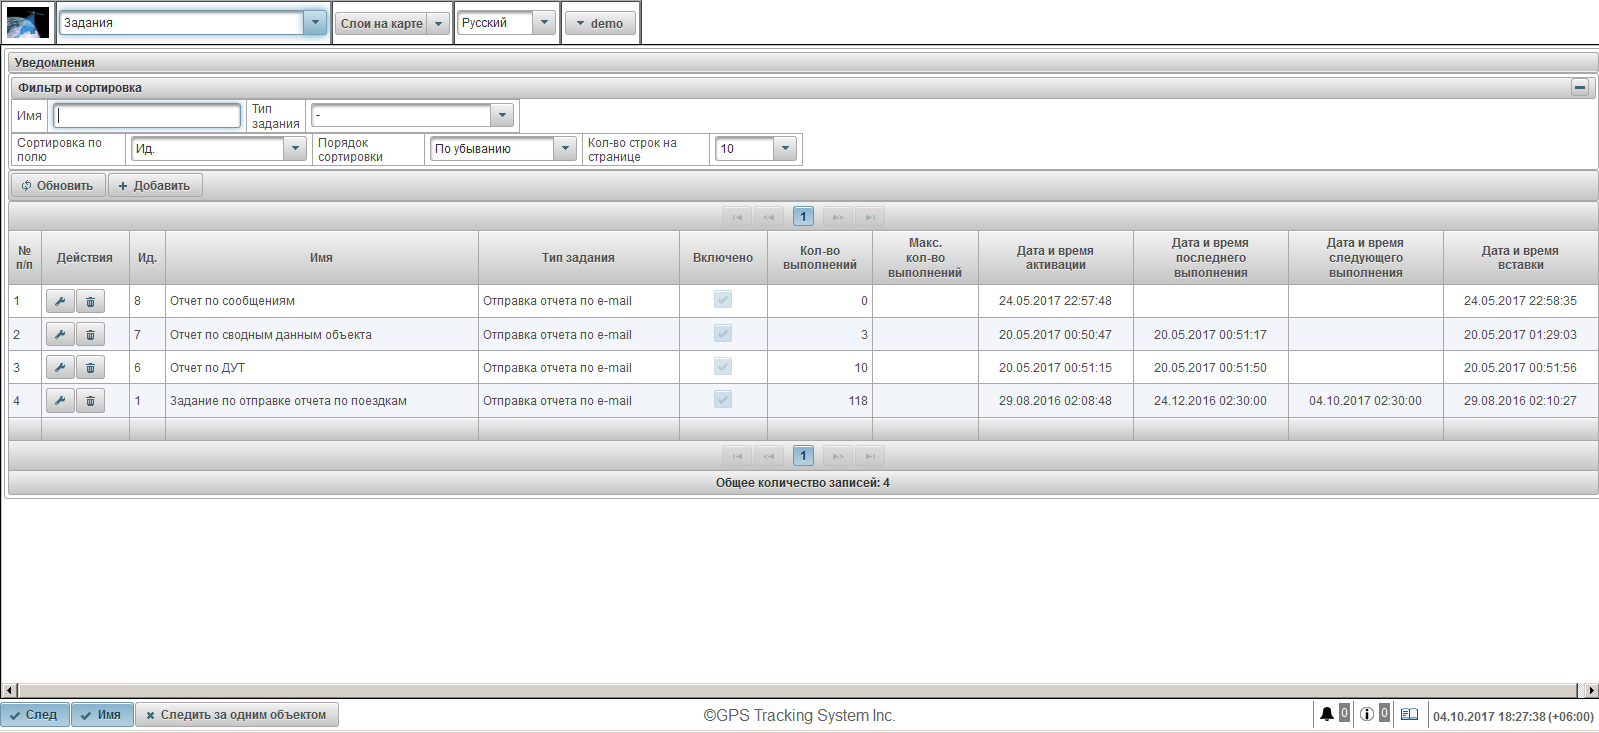This screenshot has width=1599, height=733.
Task: Click the trash icon for 'Отчет по сводным данным объекта'
Action: (90, 335)
